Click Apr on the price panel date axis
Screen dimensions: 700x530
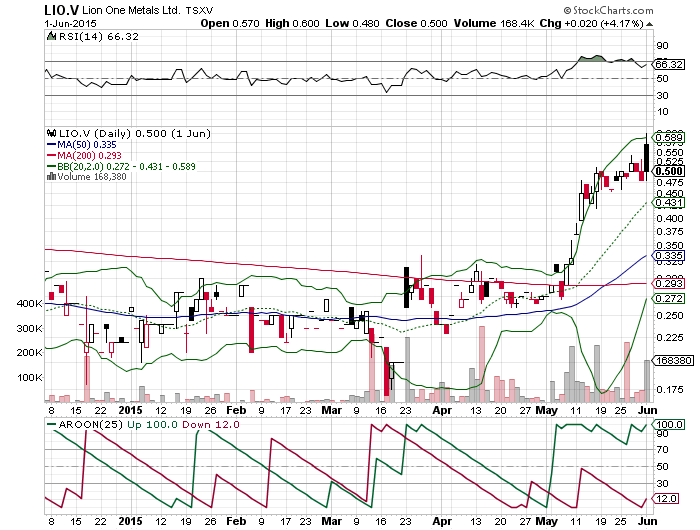[x=442, y=410]
